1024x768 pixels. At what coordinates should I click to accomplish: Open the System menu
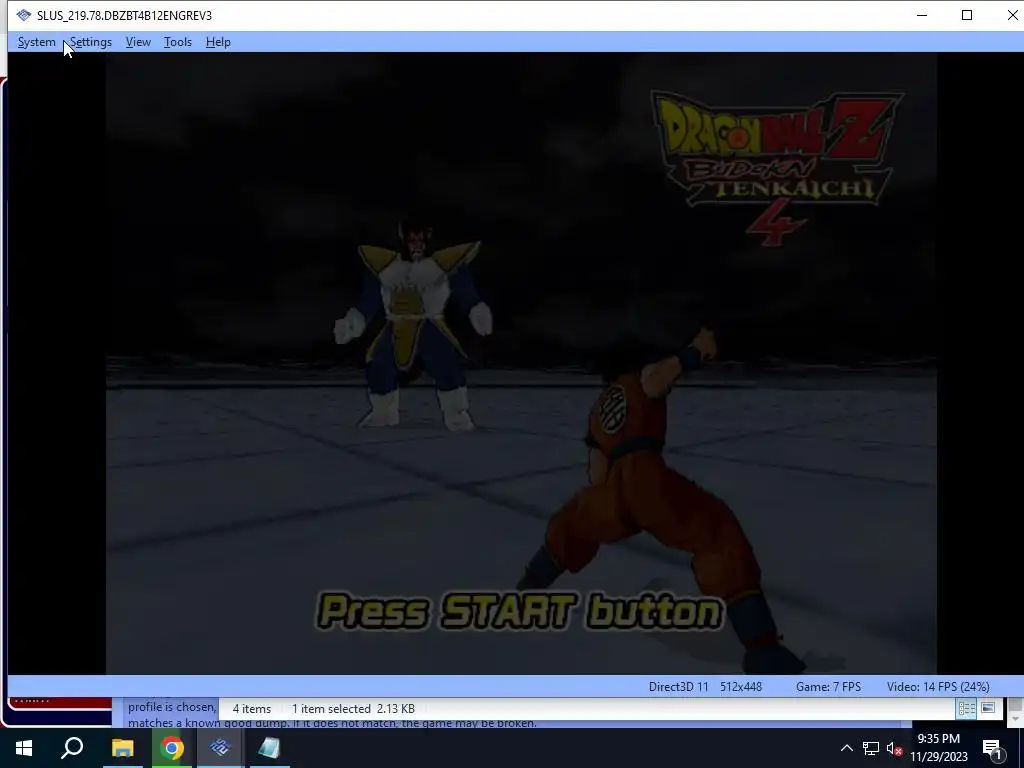(x=37, y=42)
